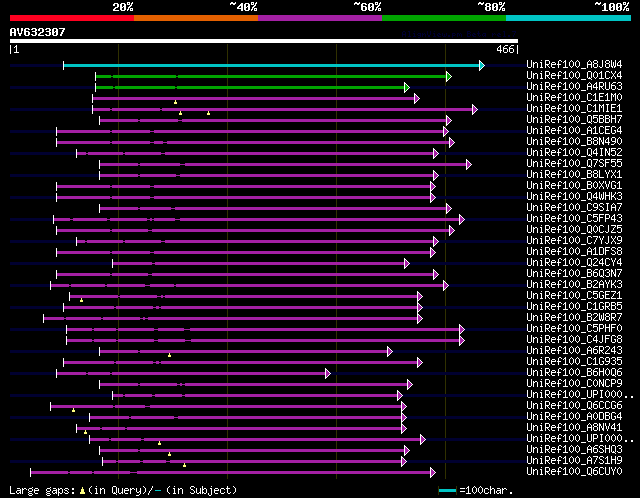This screenshot has width=640, height=498.
Task: Click the cyan ~100% color scale segment
Action: click(569, 18)
